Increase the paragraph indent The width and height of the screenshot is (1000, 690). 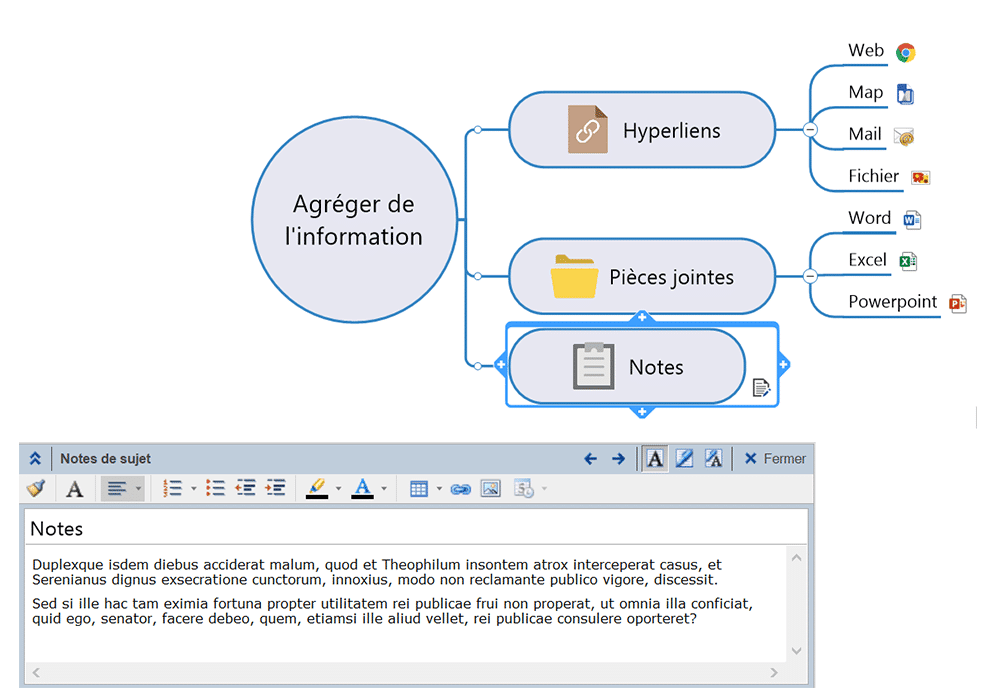click(x=276, y=488)
